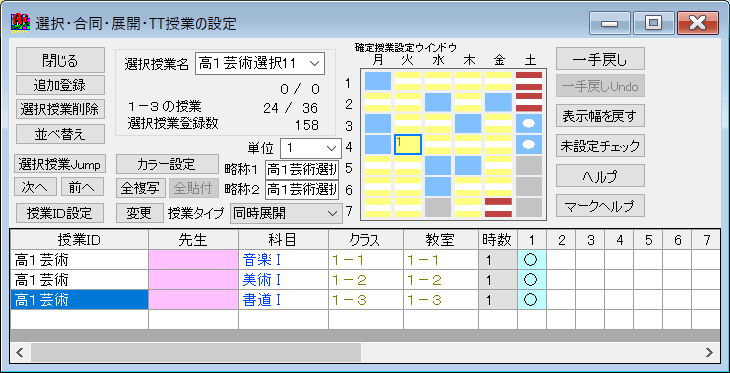Click the 略称2 input field
Viewport: 730px width, 373px height.
click(302, 190)
